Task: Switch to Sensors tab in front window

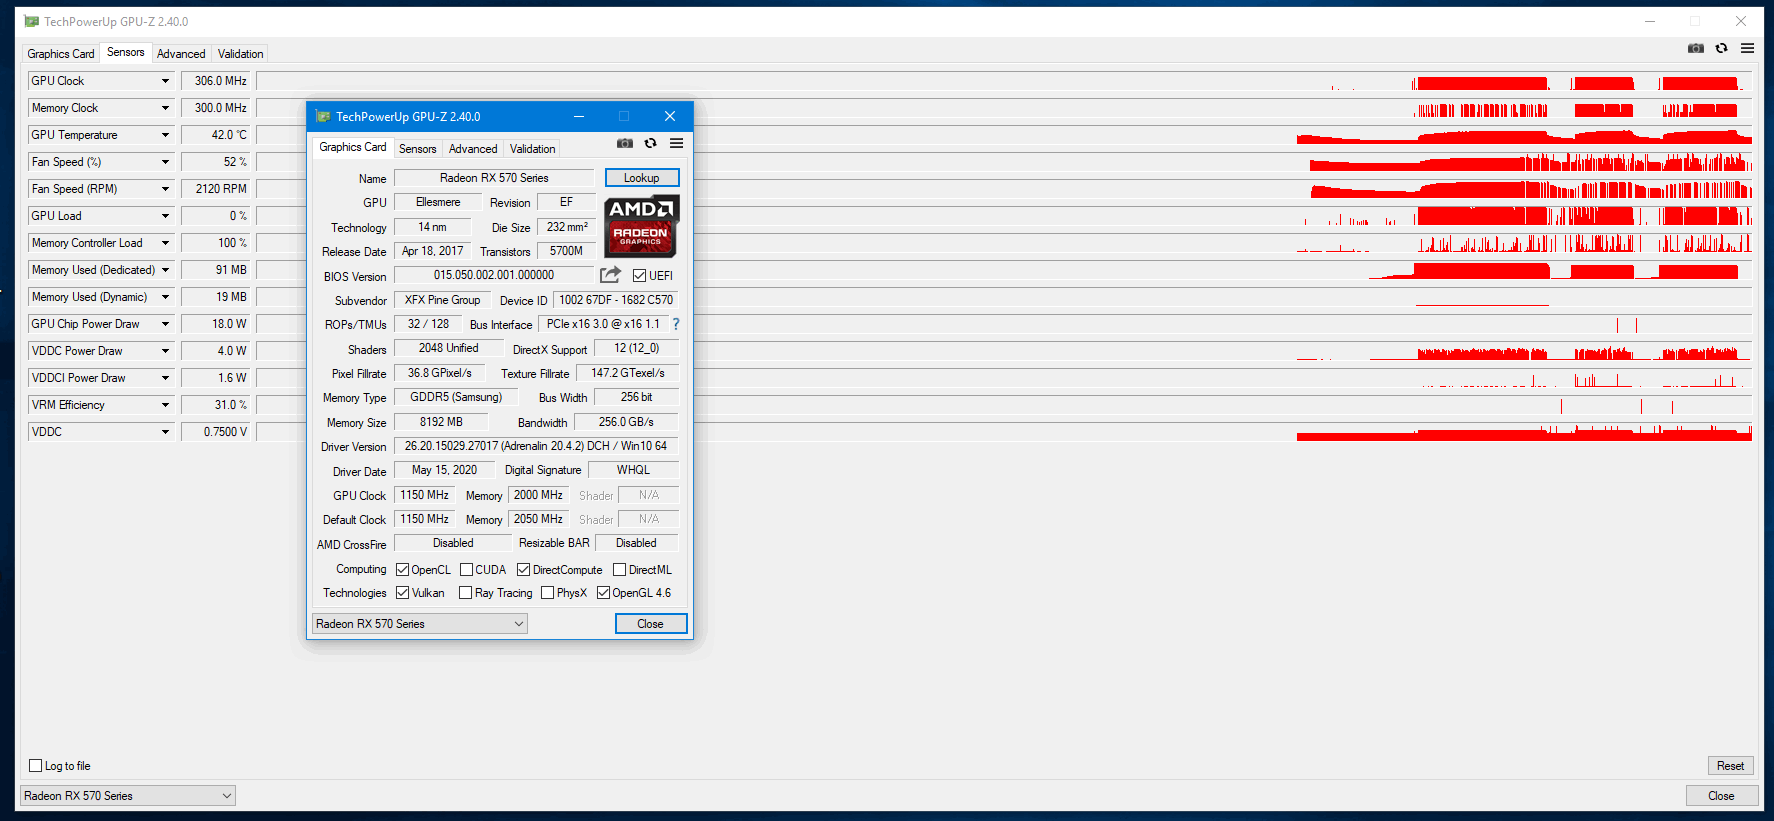Action: 417,149
